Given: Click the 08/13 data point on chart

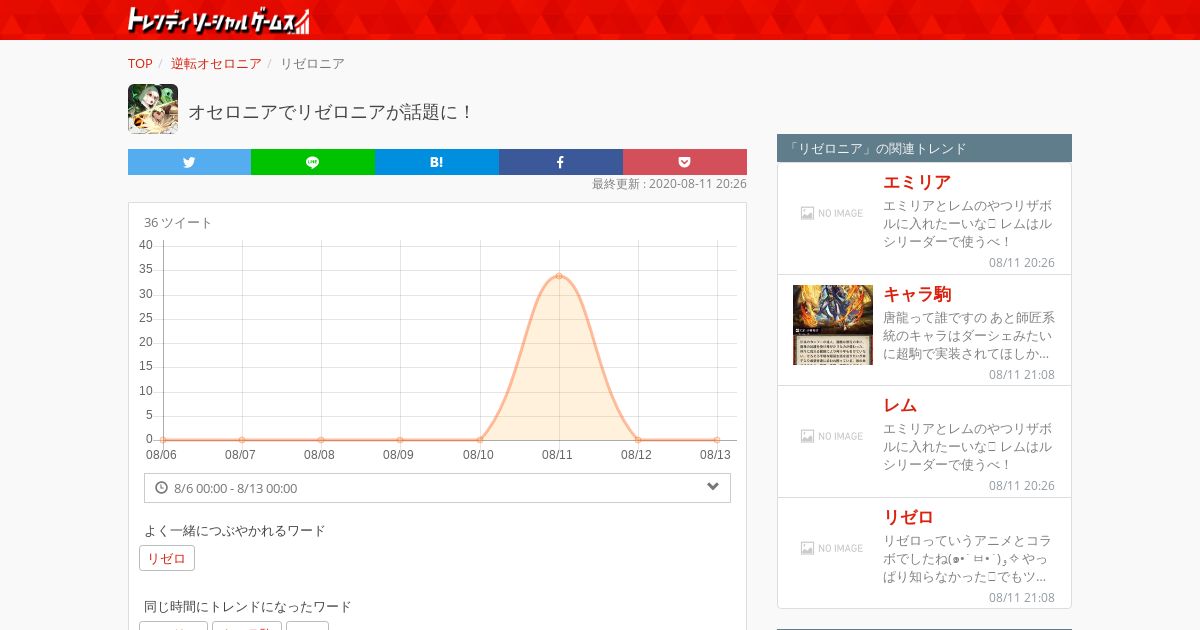Looking at the screenshot, I should click(x=717, y=440).
